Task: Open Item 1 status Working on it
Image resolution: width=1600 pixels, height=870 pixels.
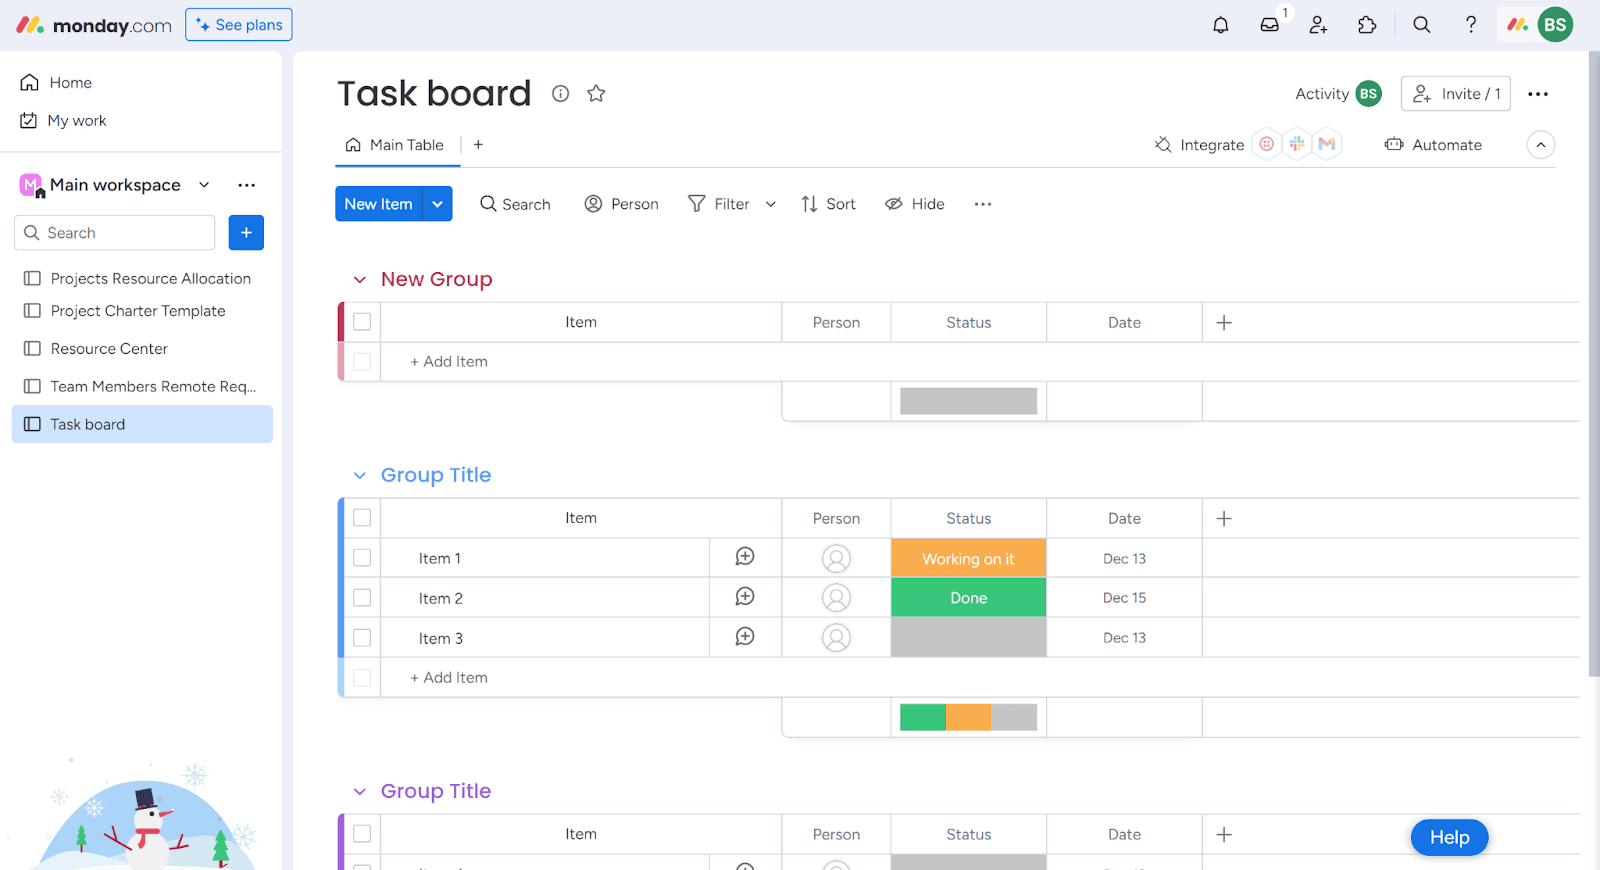Action: pos(968,558)
